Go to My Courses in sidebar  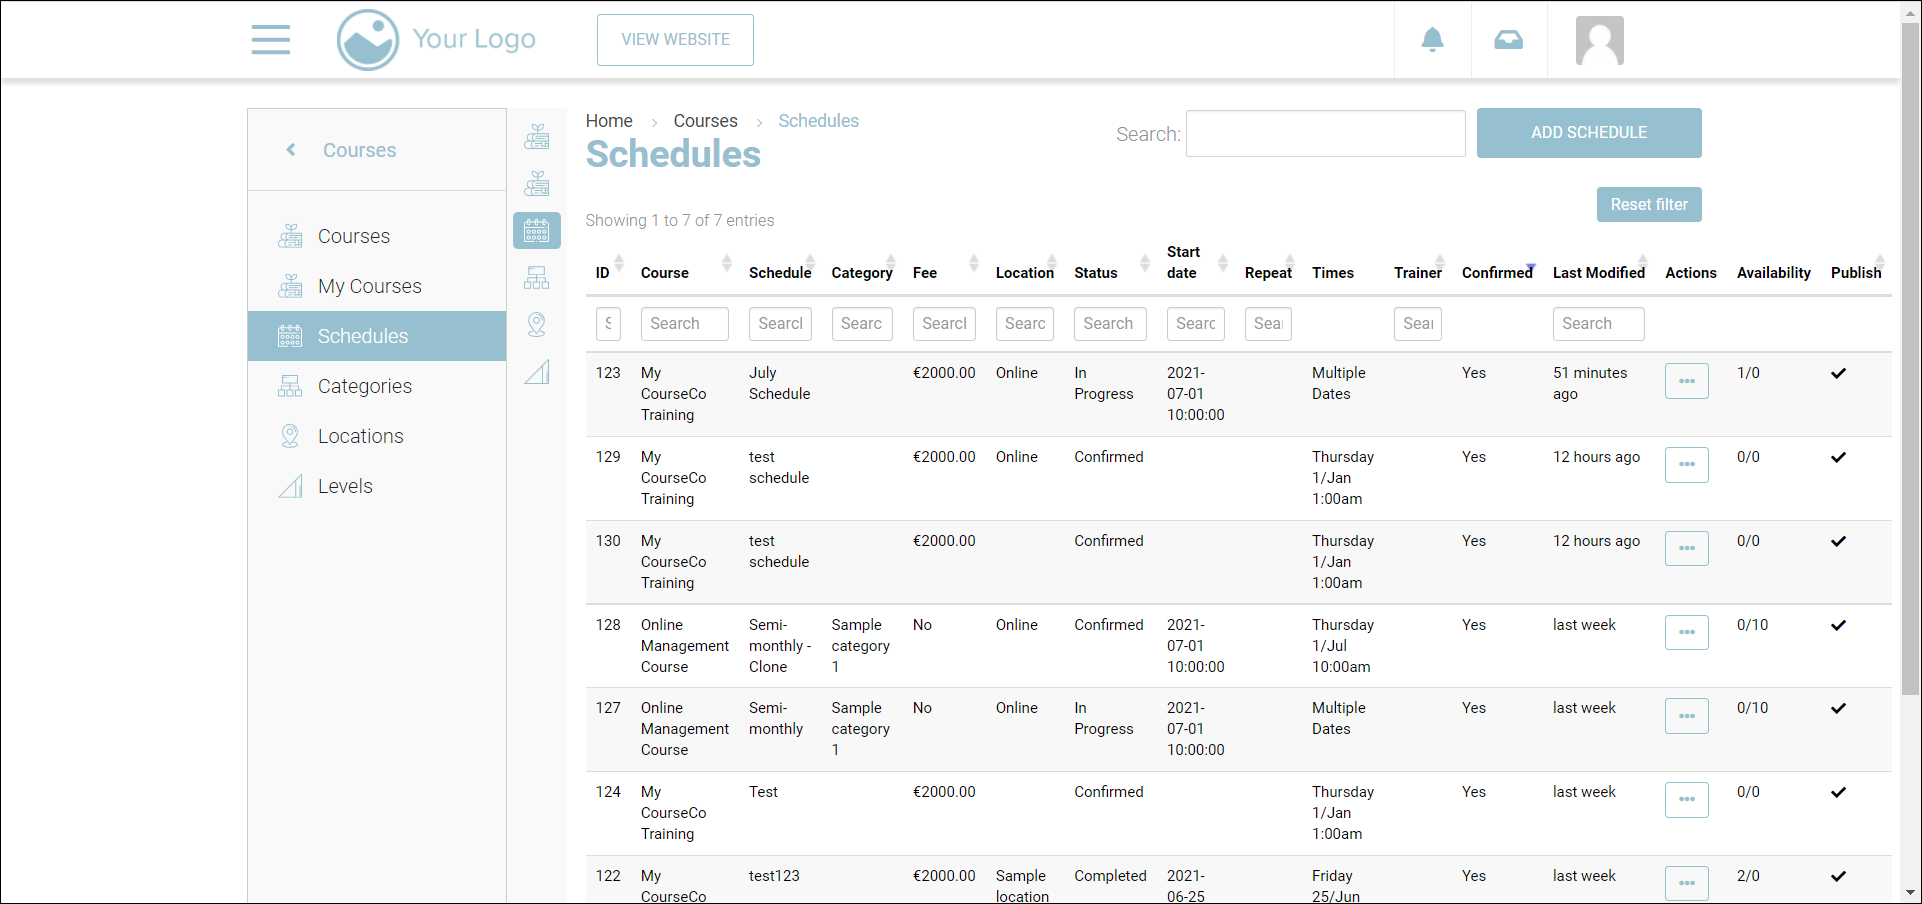[369, 286]
